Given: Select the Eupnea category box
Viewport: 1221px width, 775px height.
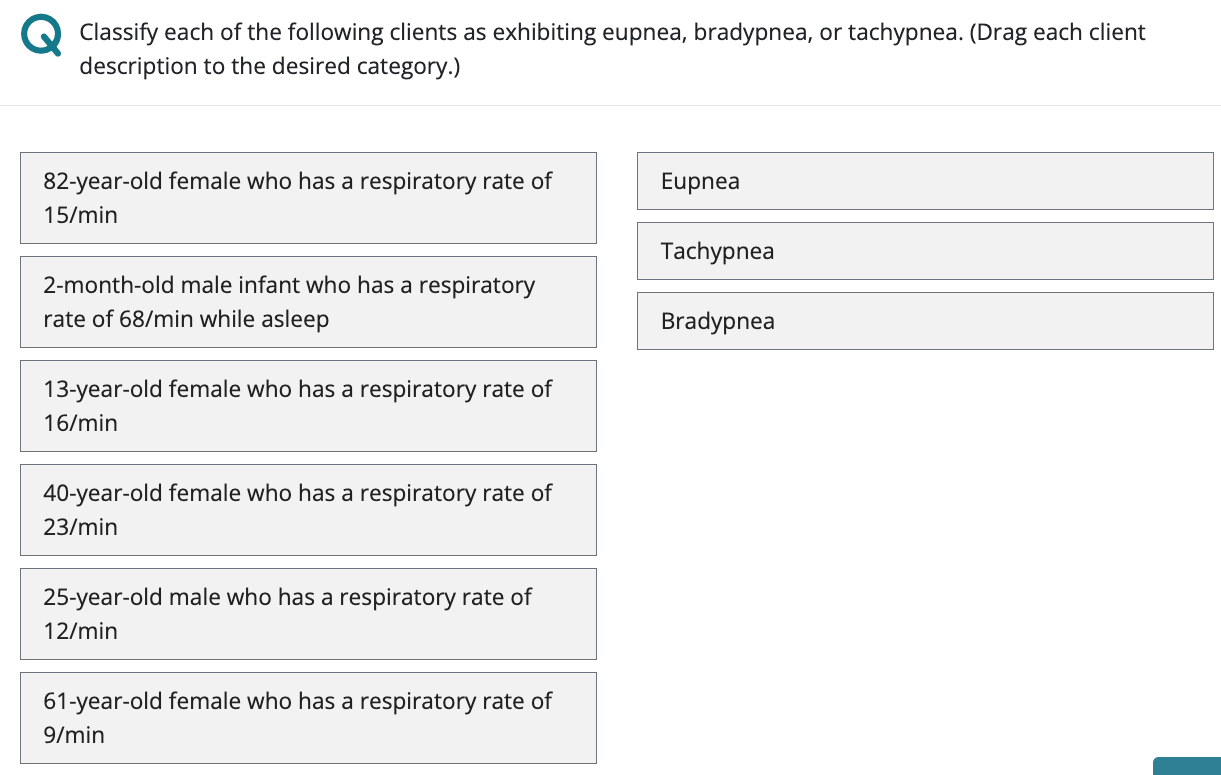Looking at the screenshot, I should [925, 181].
